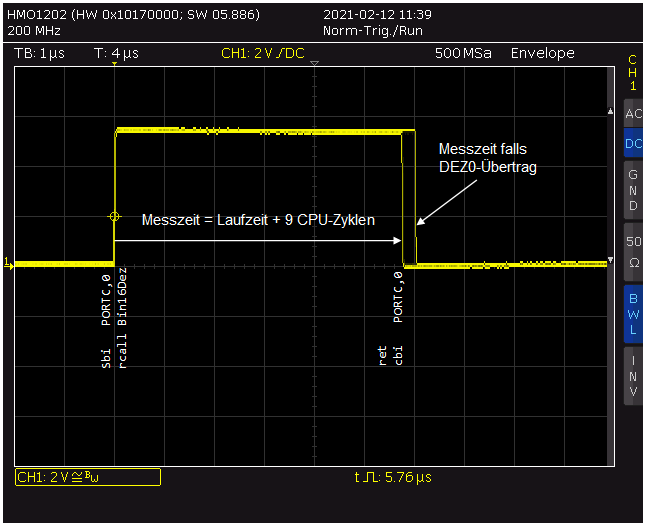
Task: Open the TB: 1 µs timebase setting
Action: [40, 53]
